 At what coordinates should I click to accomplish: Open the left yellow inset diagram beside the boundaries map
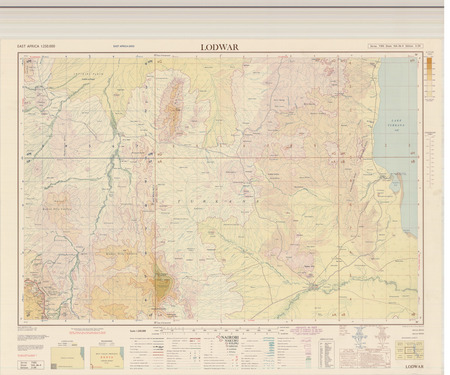pos(67,358)
